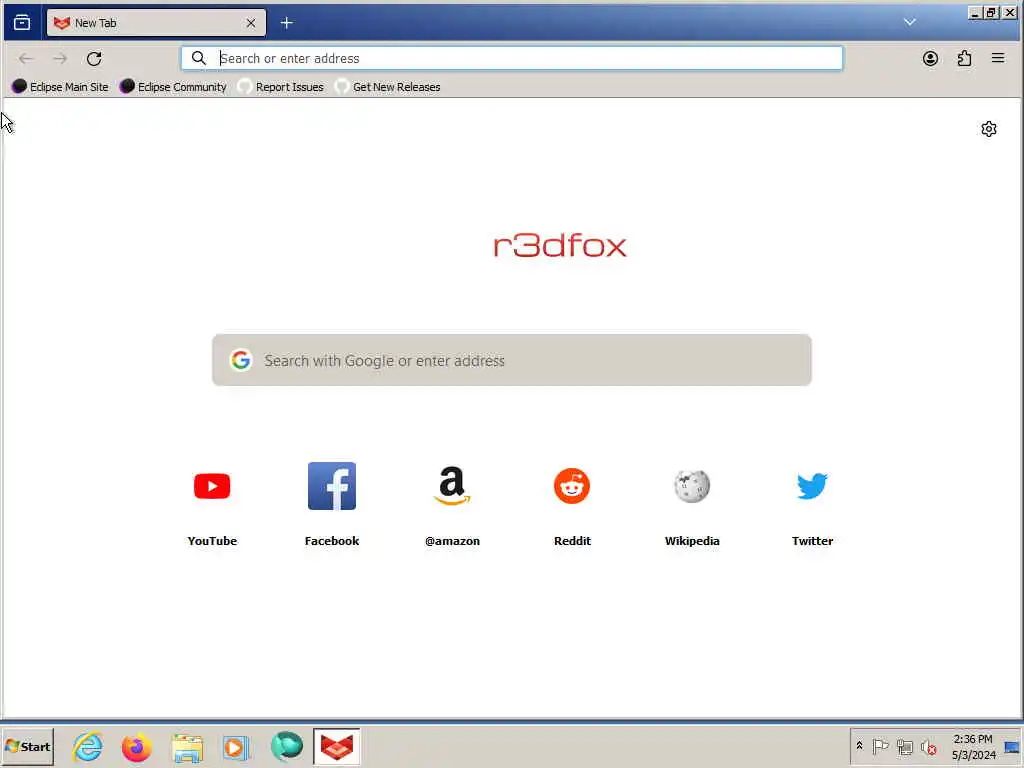Expand the list all tabs chevron
The image size is (1024, 768).
[x=909, y=22]
